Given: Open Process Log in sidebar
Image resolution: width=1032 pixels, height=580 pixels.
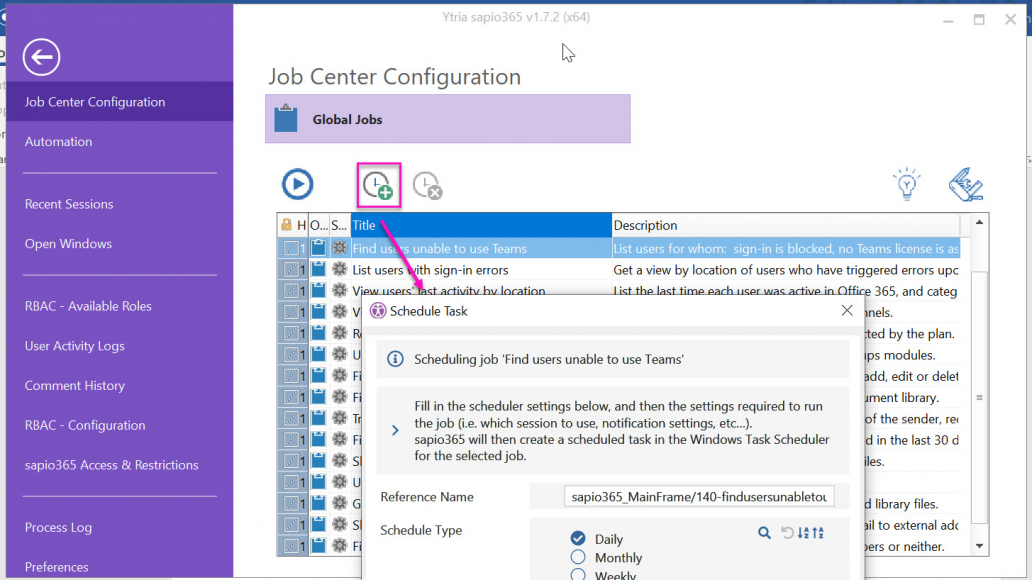Looking at the screenshot, I should (59, 527).
